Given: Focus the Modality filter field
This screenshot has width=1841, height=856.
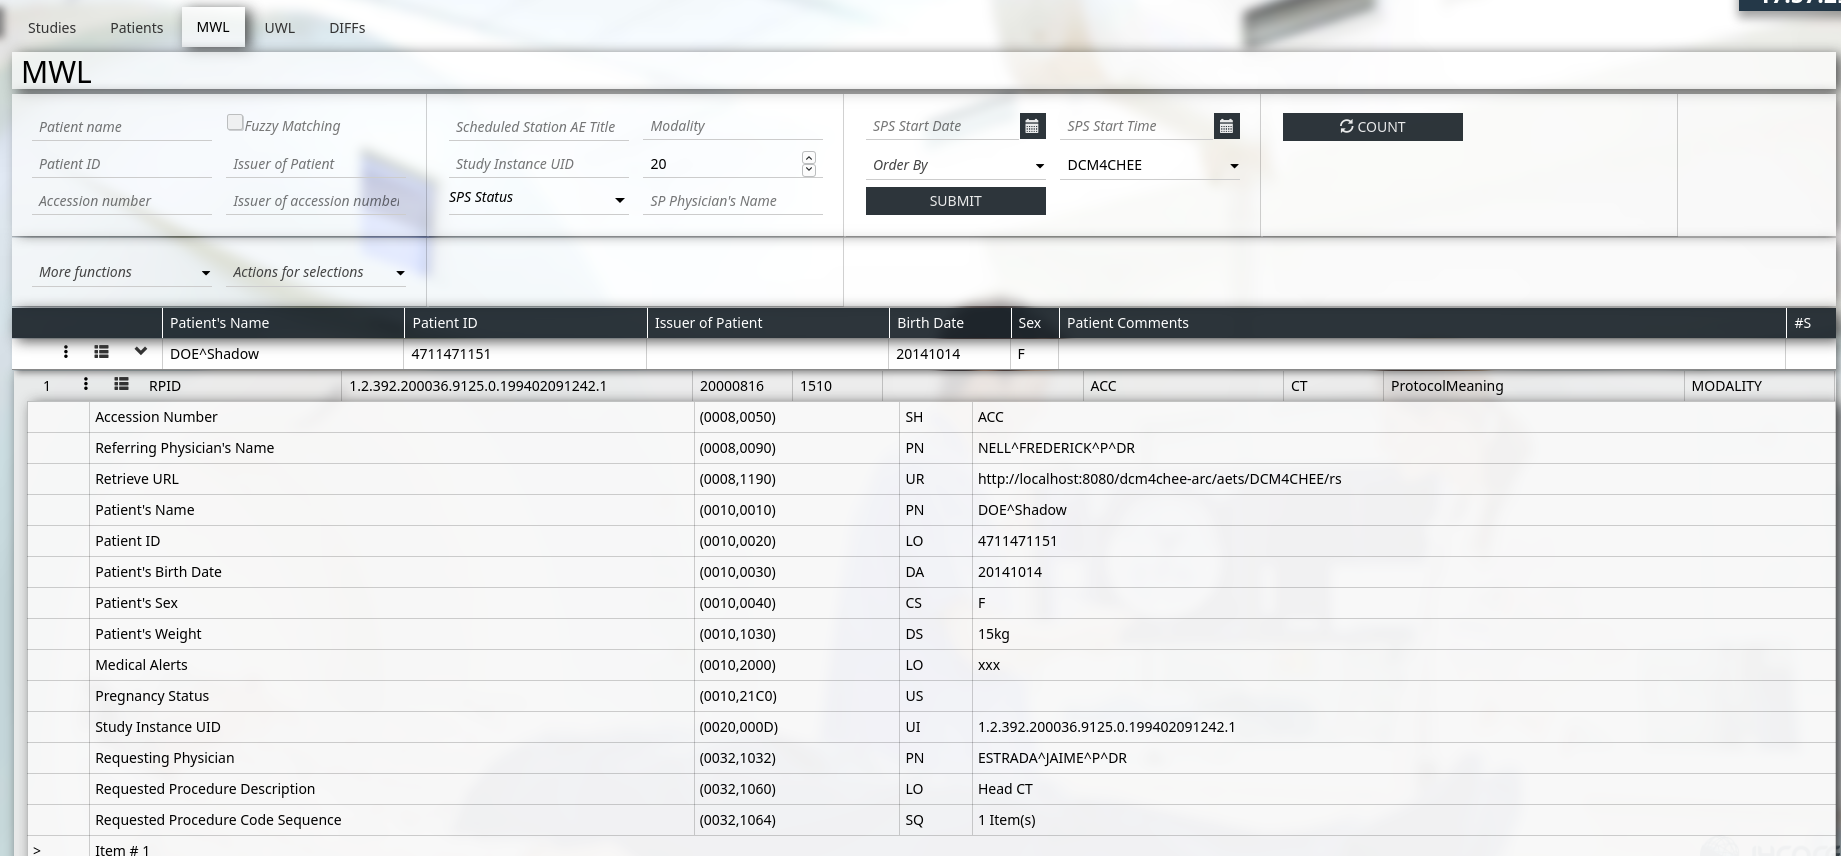Looking at the screenshot, I should (x=733, y=126).
